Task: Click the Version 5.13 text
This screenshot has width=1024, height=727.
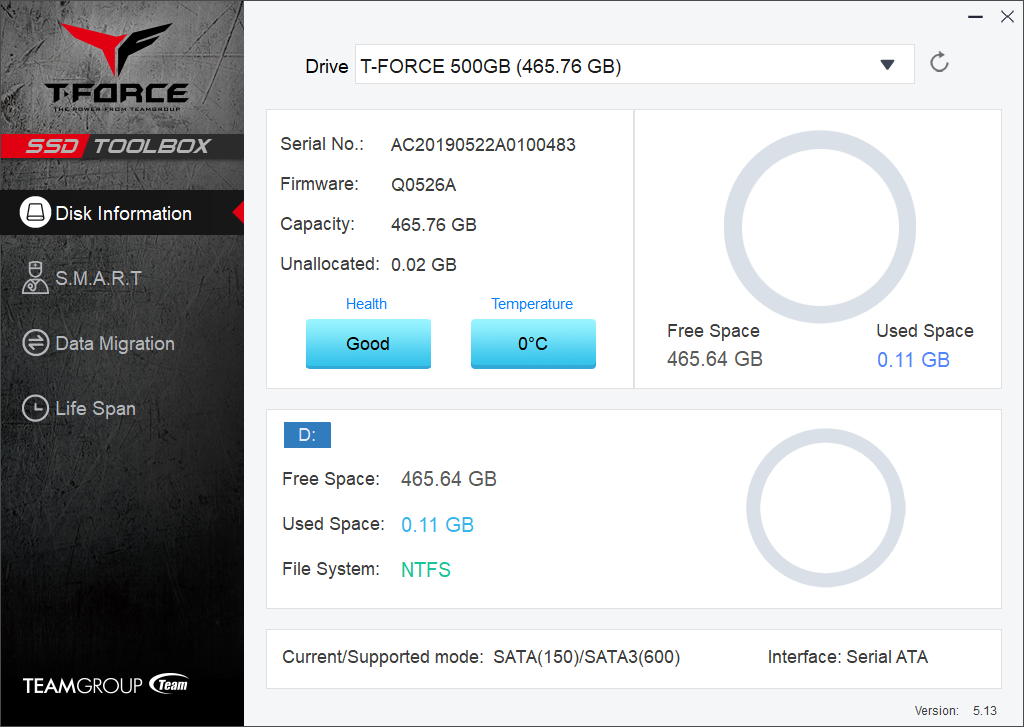Action: 955,711
